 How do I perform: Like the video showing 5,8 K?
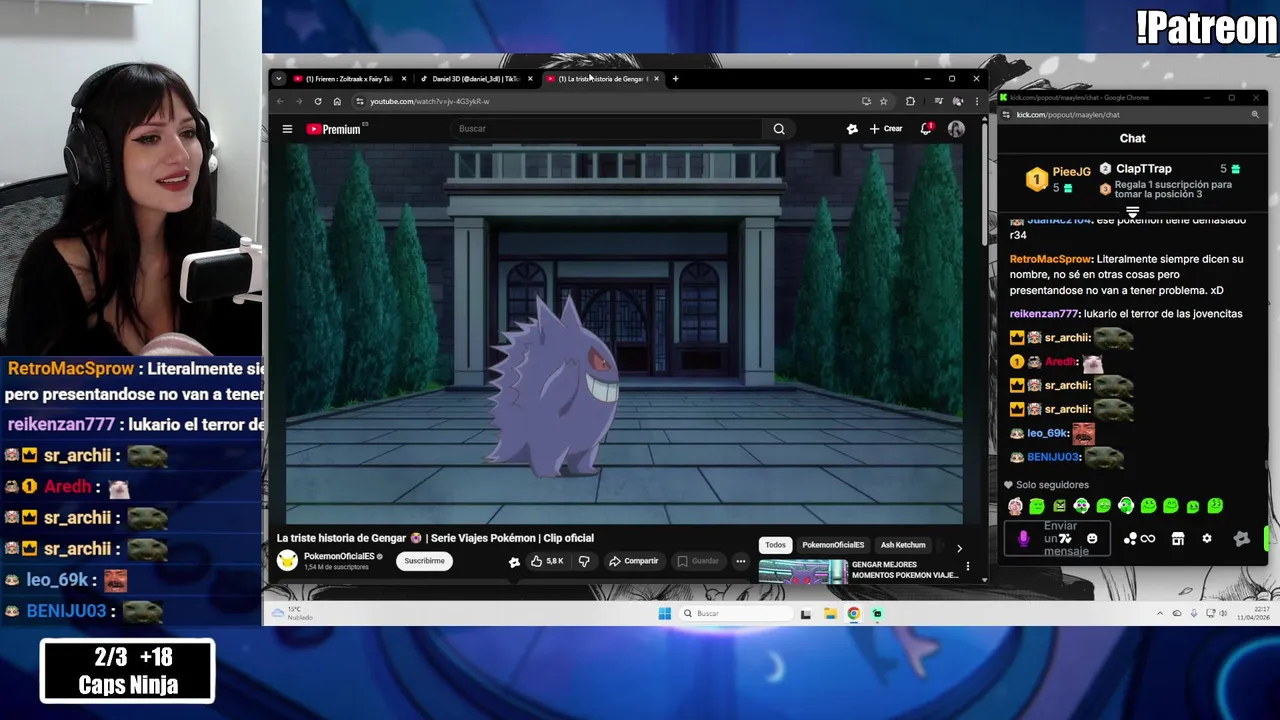tap(548, 561)
